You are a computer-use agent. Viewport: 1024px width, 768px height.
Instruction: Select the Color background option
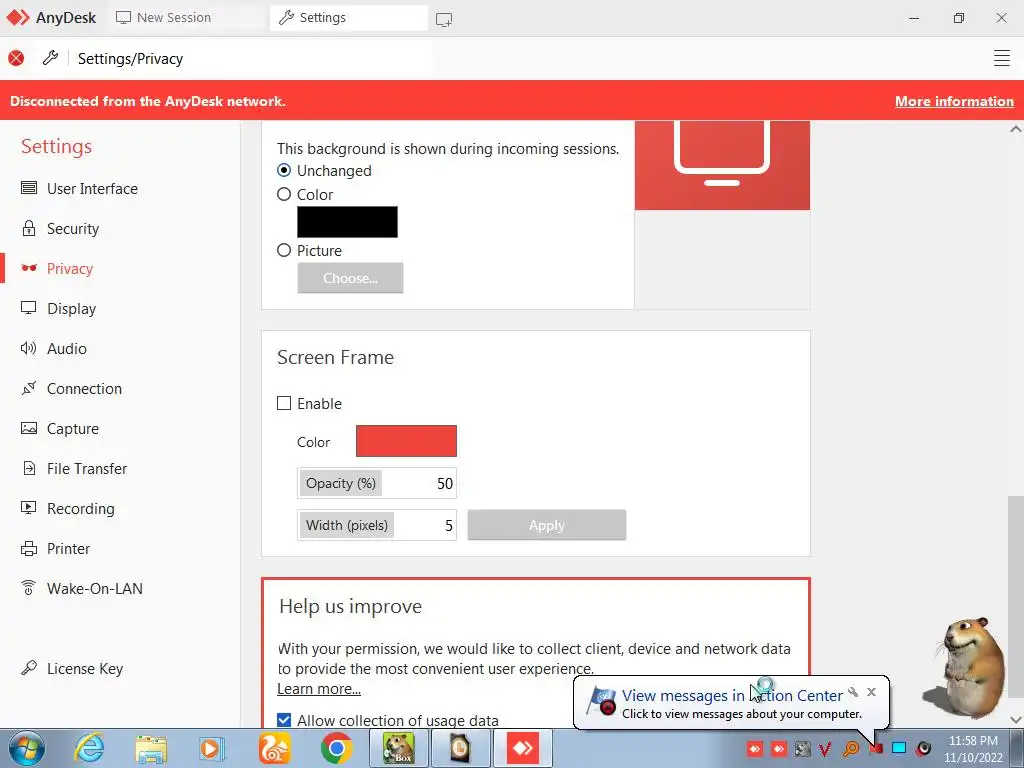284,195
